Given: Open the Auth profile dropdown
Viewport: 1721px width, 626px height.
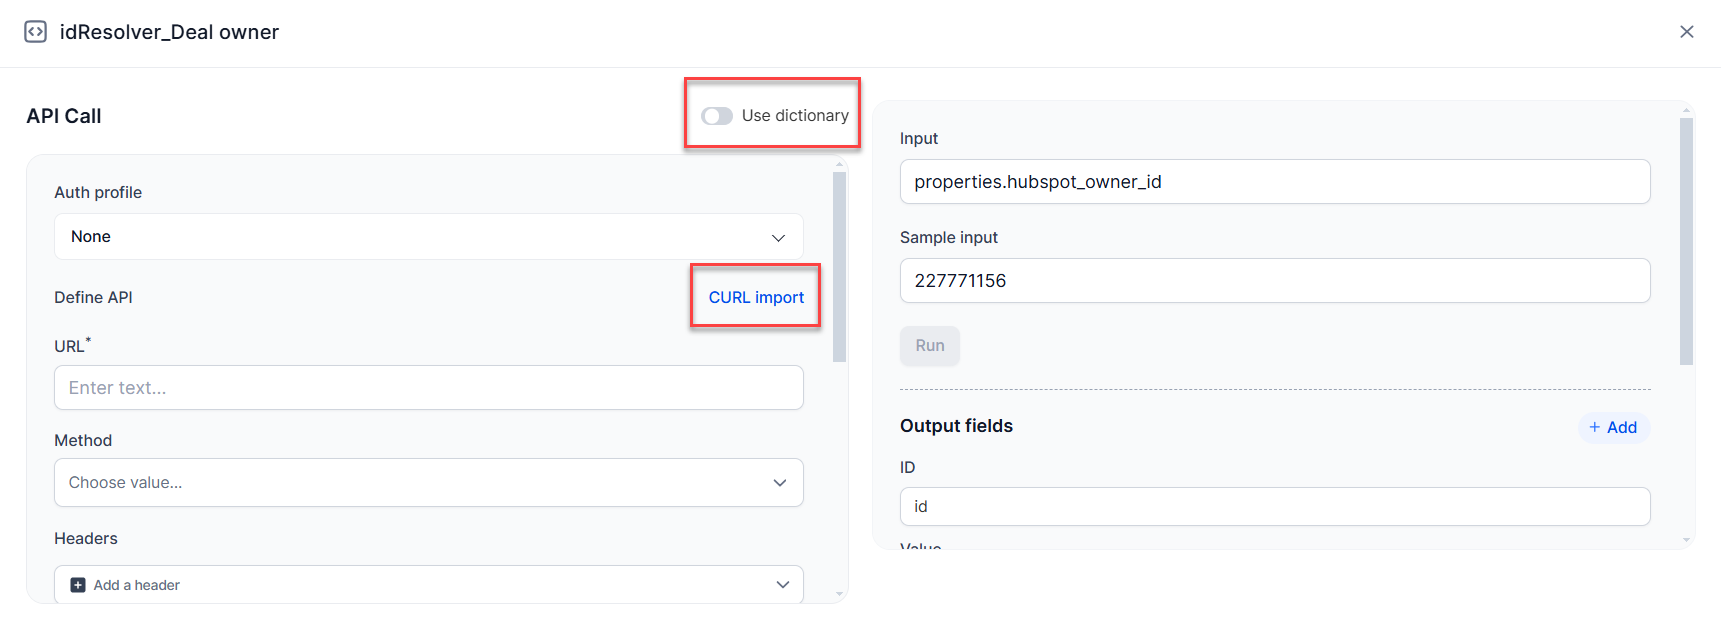Looking at the screenshot, I should (428, 237).
